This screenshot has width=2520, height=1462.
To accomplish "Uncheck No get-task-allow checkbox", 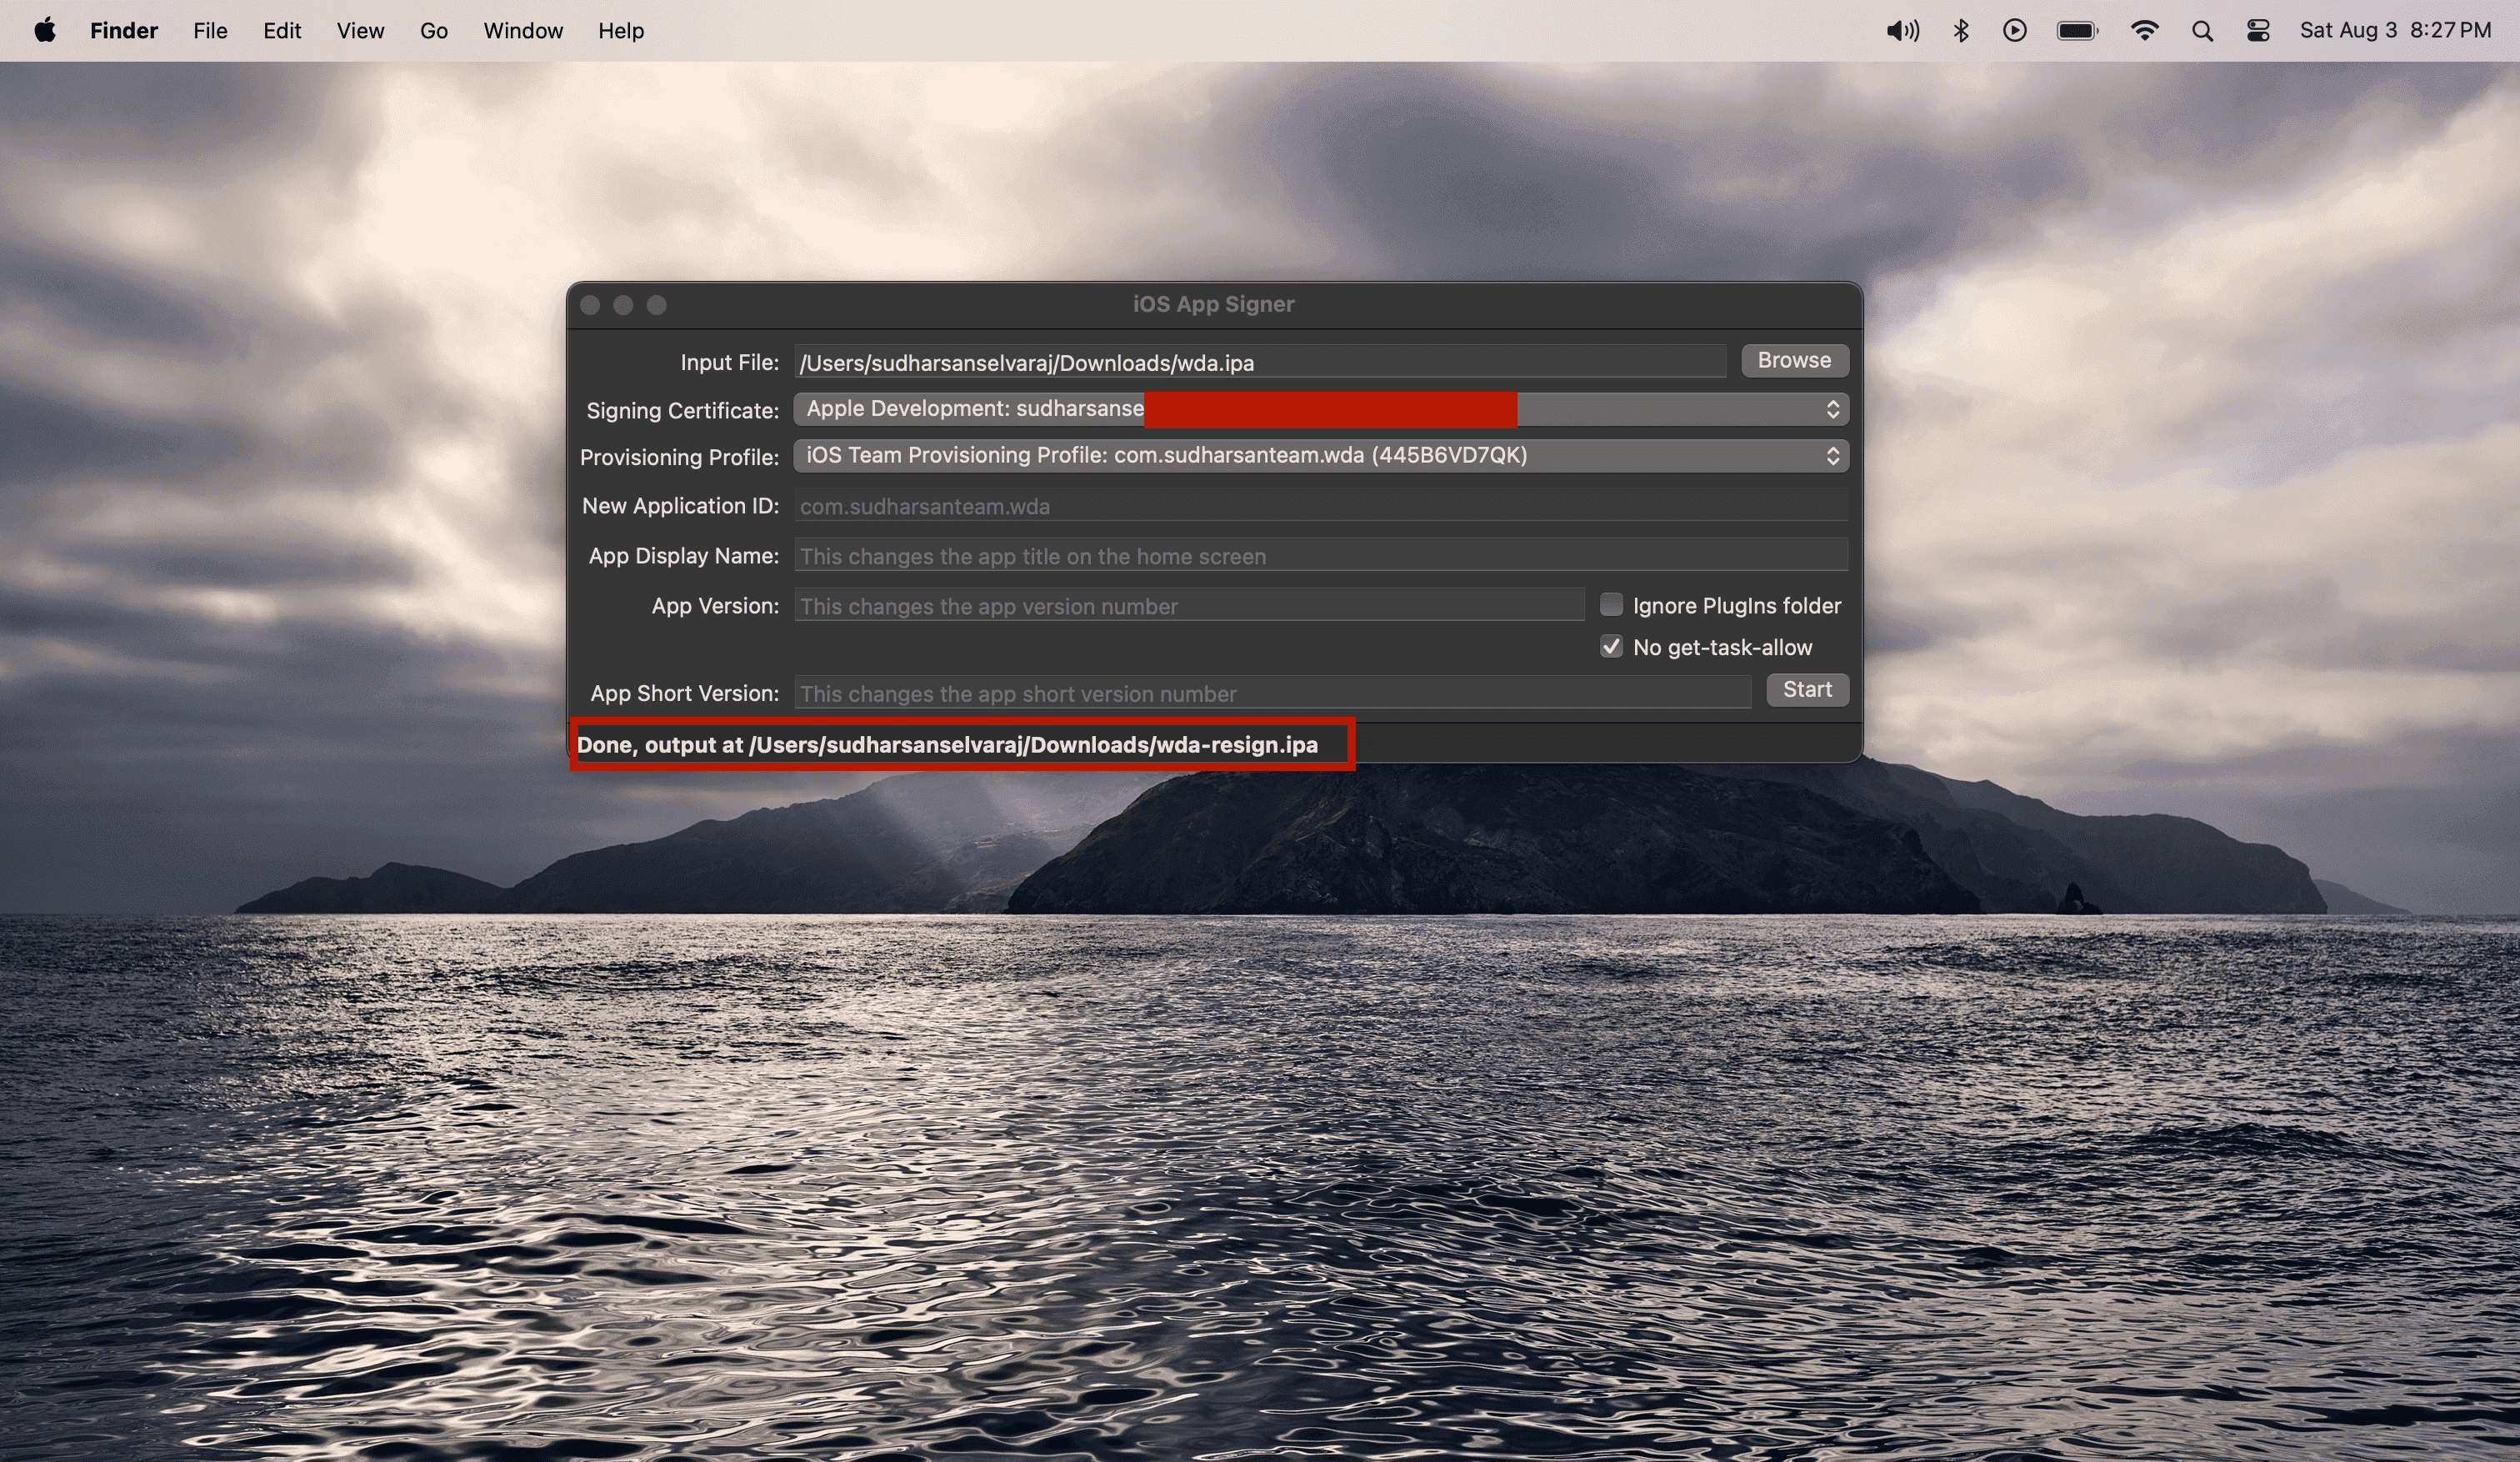I will (1610, 647).
